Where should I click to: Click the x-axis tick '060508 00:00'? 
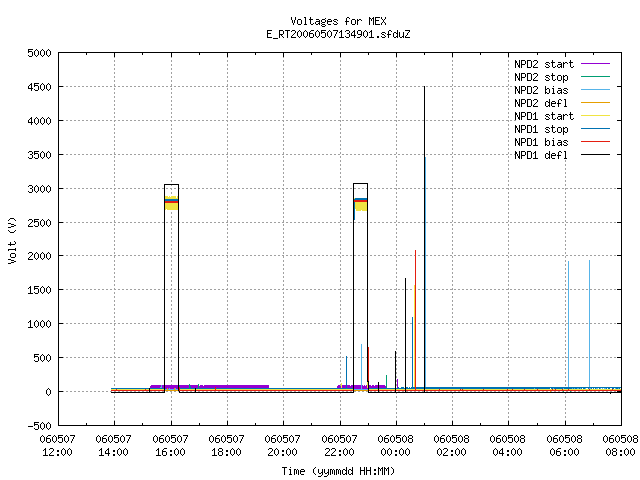pos(395,446)
